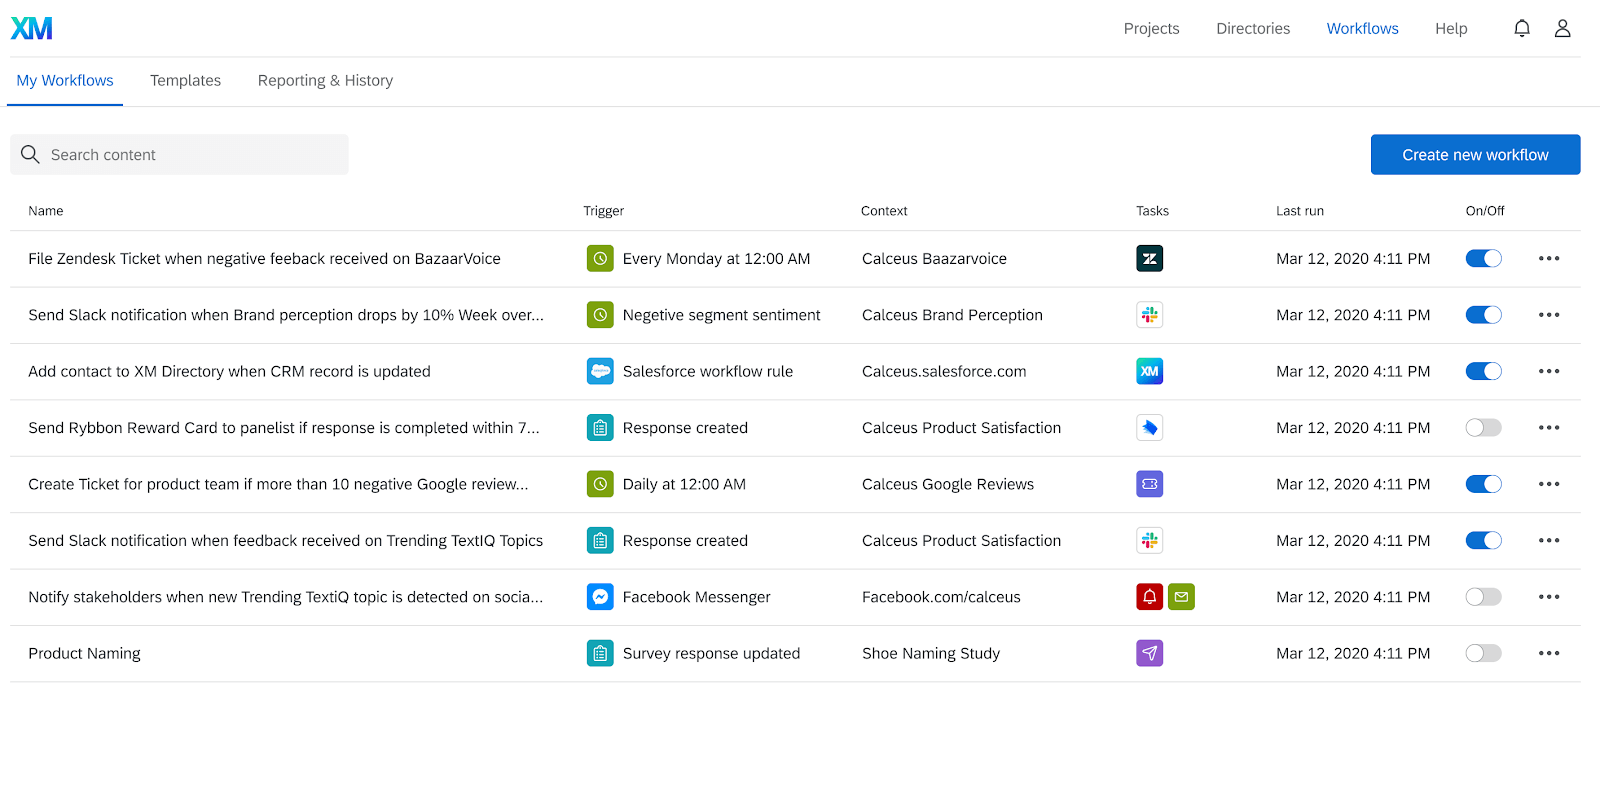This screenshot has height=802, width=1600.
Task: Open more options for Zendesk Ticket workflow
Action: (x=1549, y=259)
